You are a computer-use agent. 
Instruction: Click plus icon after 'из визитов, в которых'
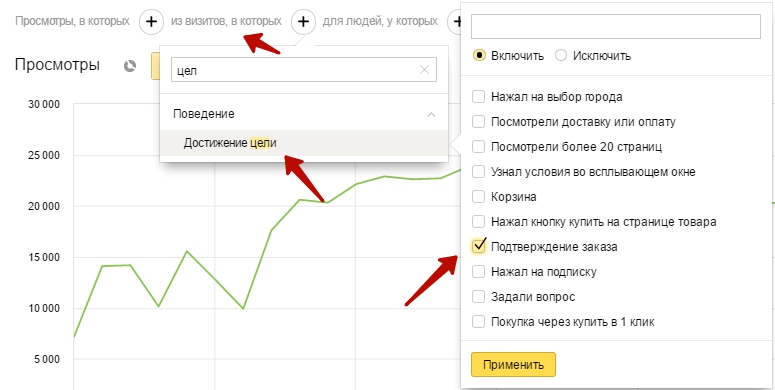[303, 22]
